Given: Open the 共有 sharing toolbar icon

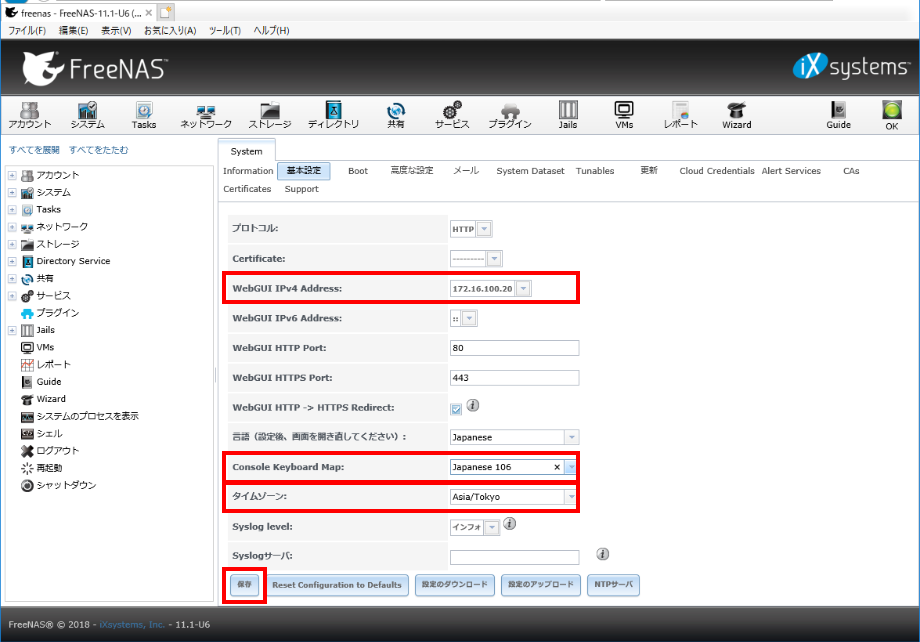Looking at the screenshot, I should coord(396,115).
